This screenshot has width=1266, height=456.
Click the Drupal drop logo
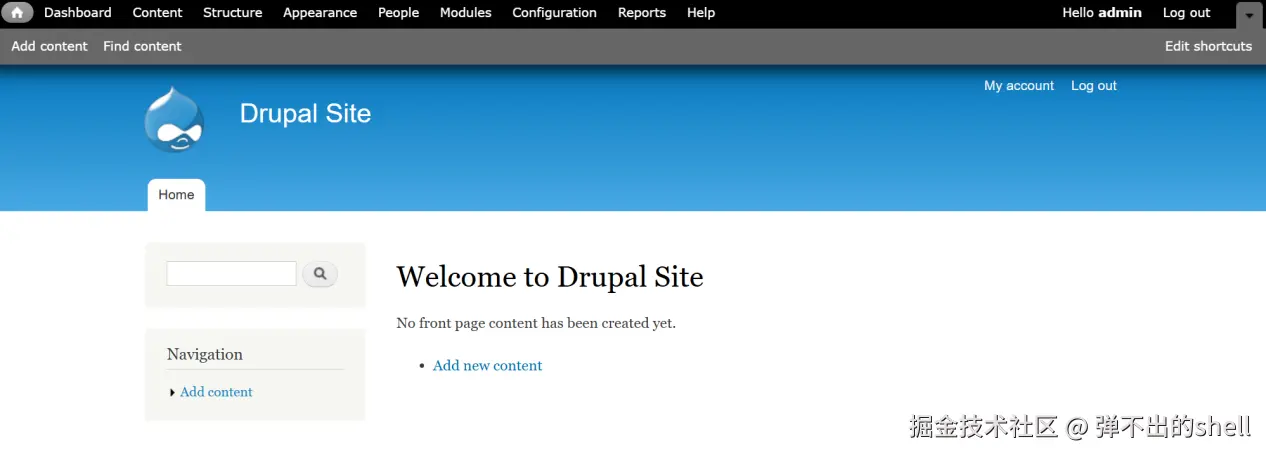174,119
